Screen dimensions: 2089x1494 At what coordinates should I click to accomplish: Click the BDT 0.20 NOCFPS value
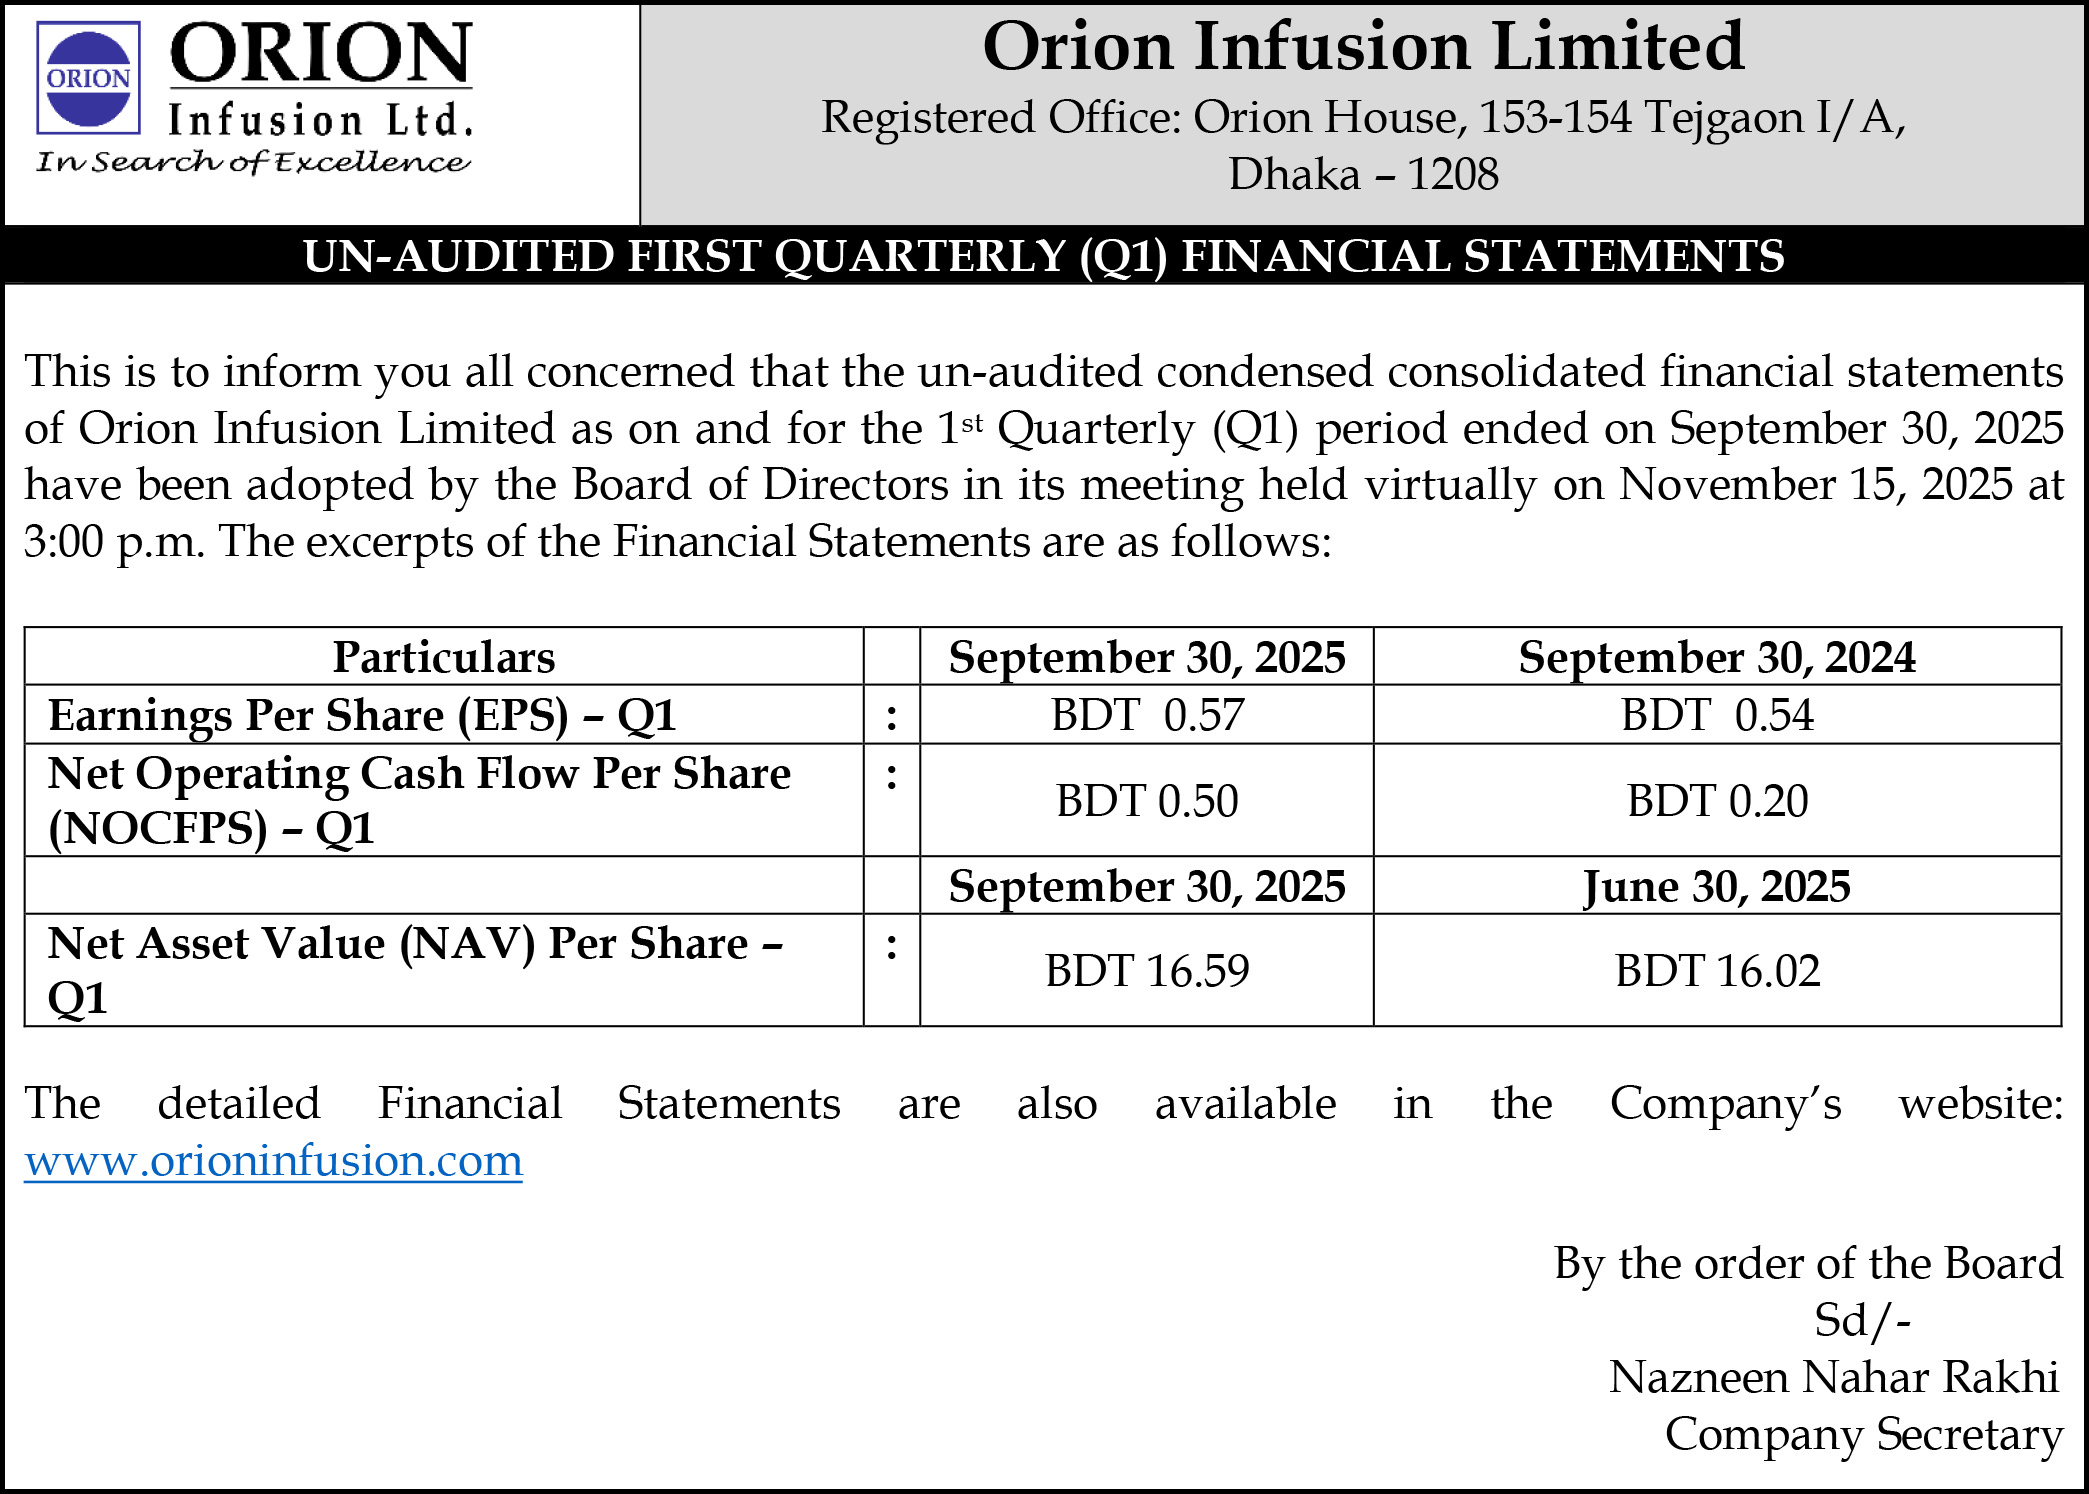pyautogui.click(x=1716, y=801)
